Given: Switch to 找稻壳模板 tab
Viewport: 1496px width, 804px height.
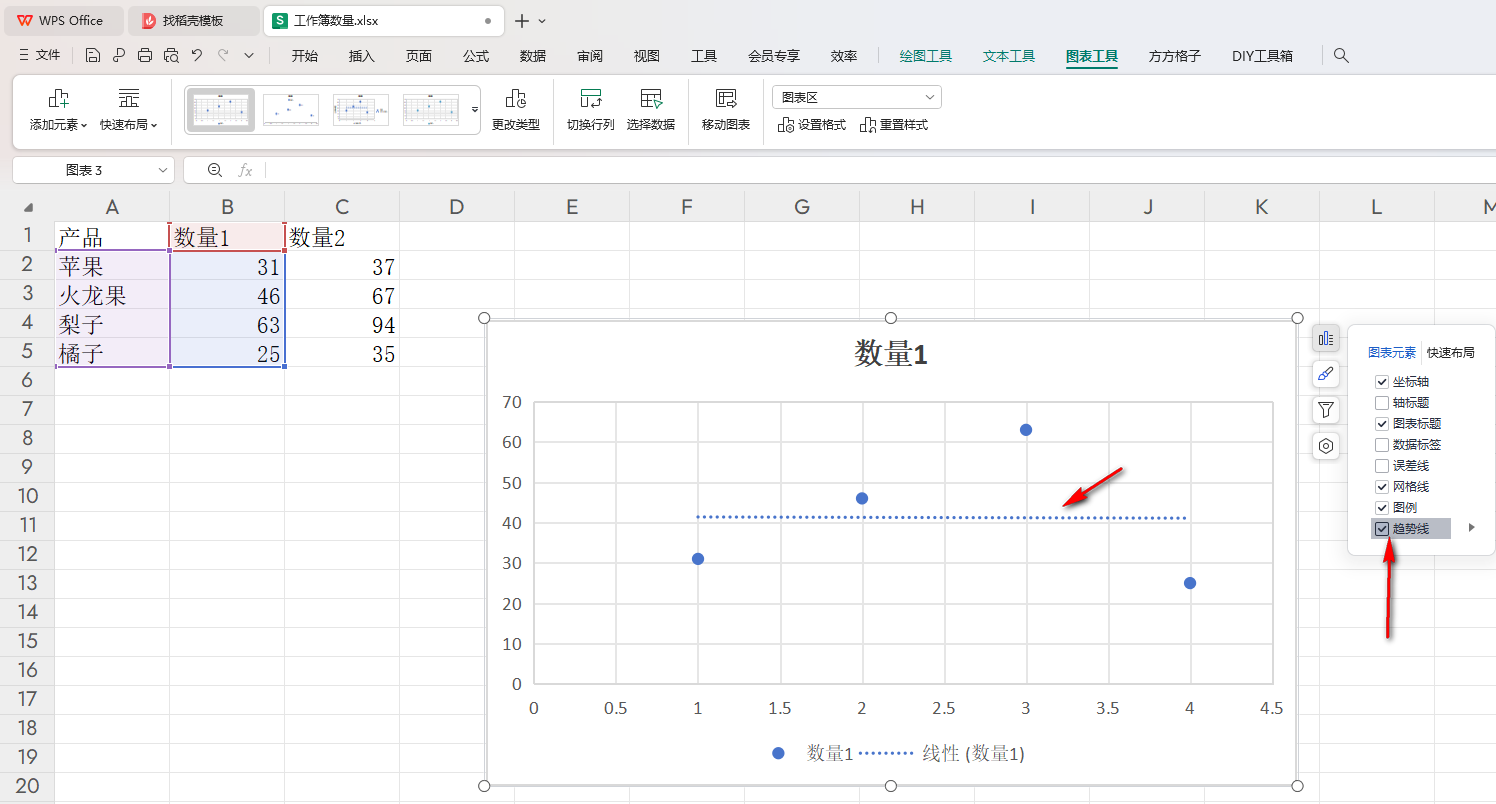Looking at the screenshot, I should coord(192,20).
